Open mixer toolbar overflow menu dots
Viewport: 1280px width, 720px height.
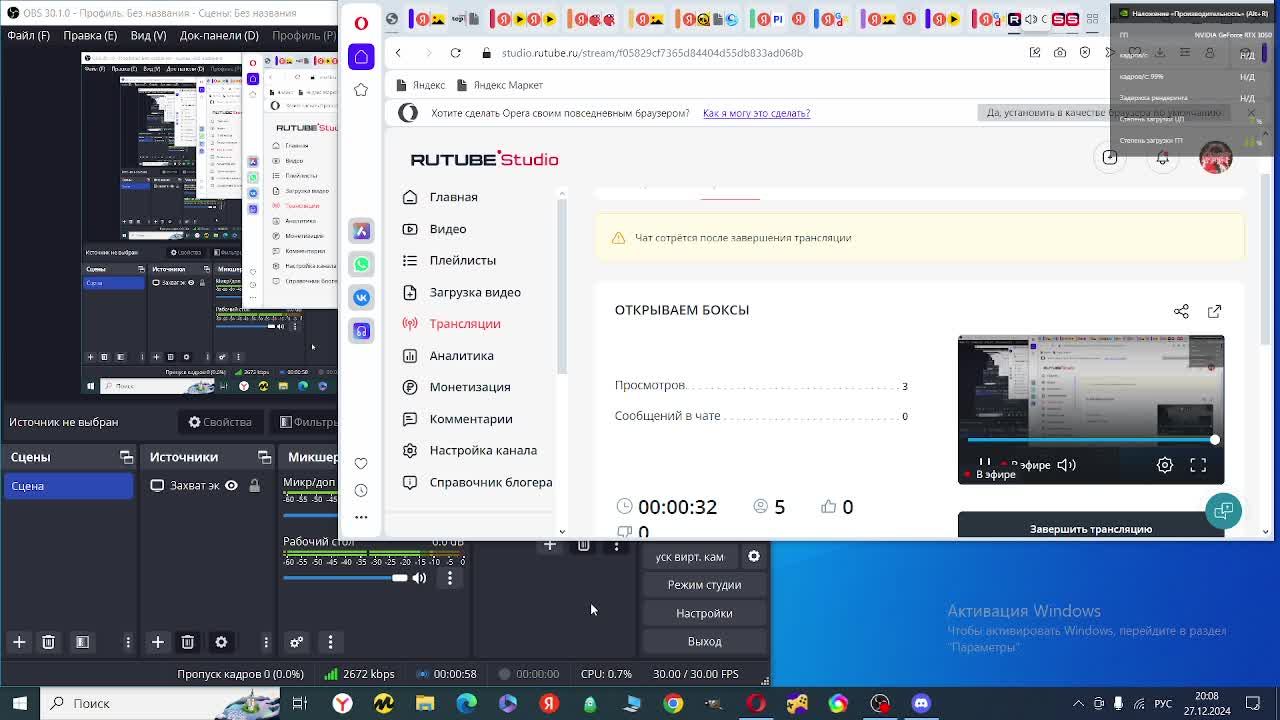[330, 642]
